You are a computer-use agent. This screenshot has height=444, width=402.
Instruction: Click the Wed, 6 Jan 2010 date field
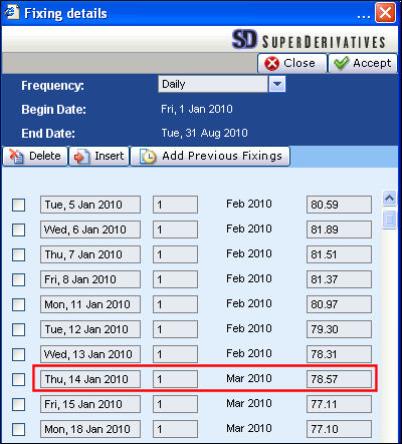[x=90, y=230]
